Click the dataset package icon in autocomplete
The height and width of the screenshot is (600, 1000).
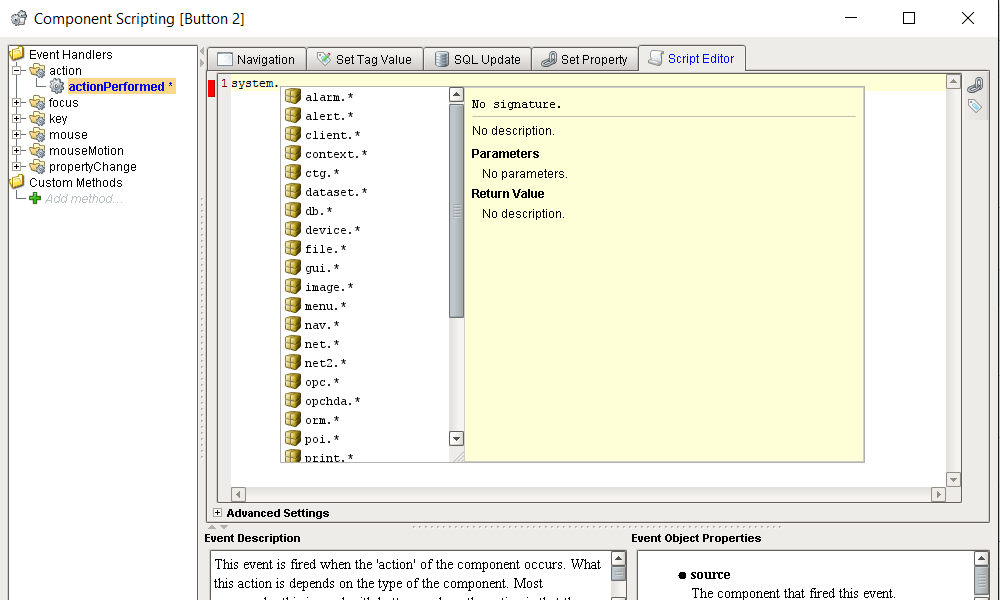click(x=293, y=191)
